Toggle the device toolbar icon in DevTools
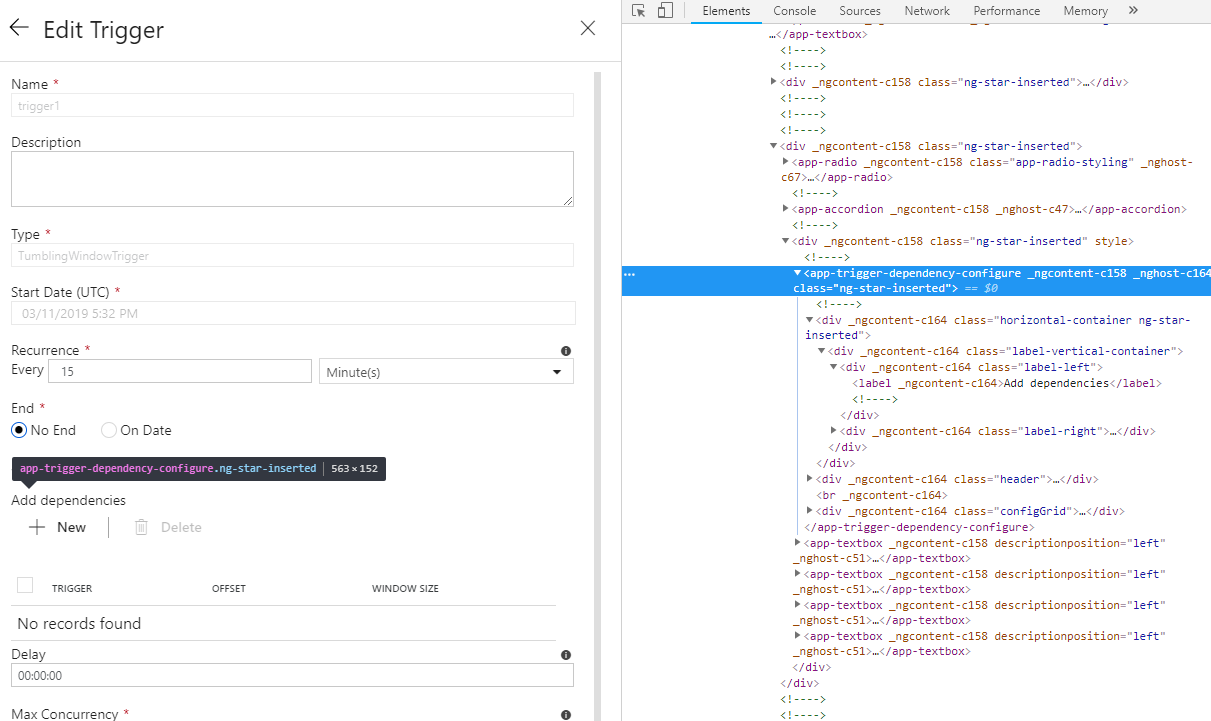Viewport: 1211px width, 721px height. pos(664,10)
